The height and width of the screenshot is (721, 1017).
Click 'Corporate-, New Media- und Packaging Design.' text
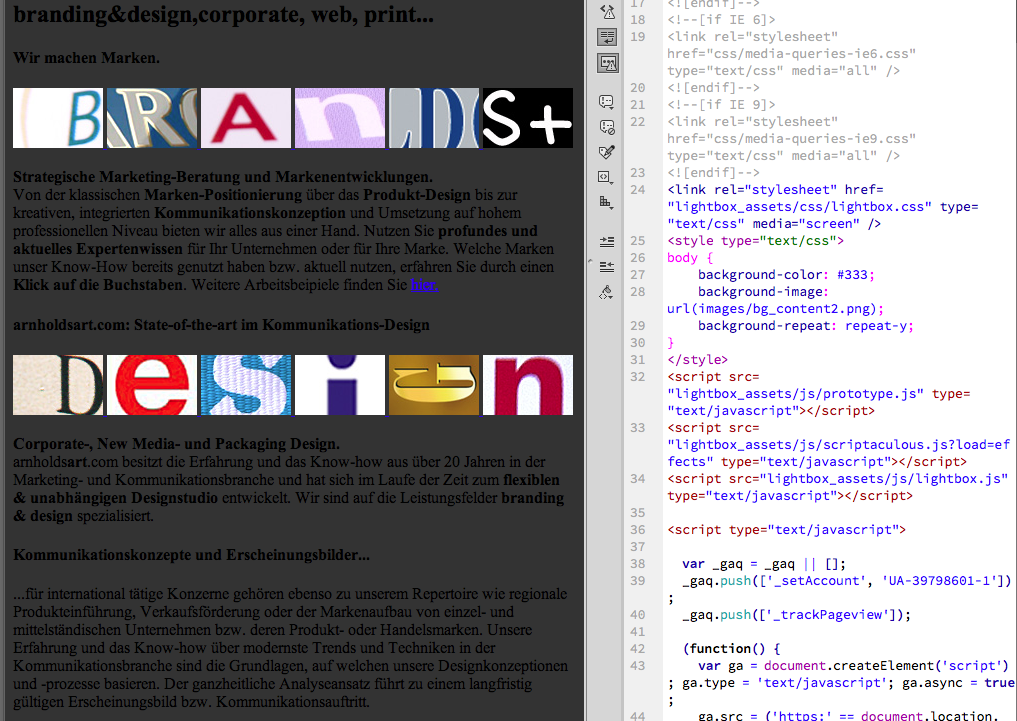click(x=176, y=443)
